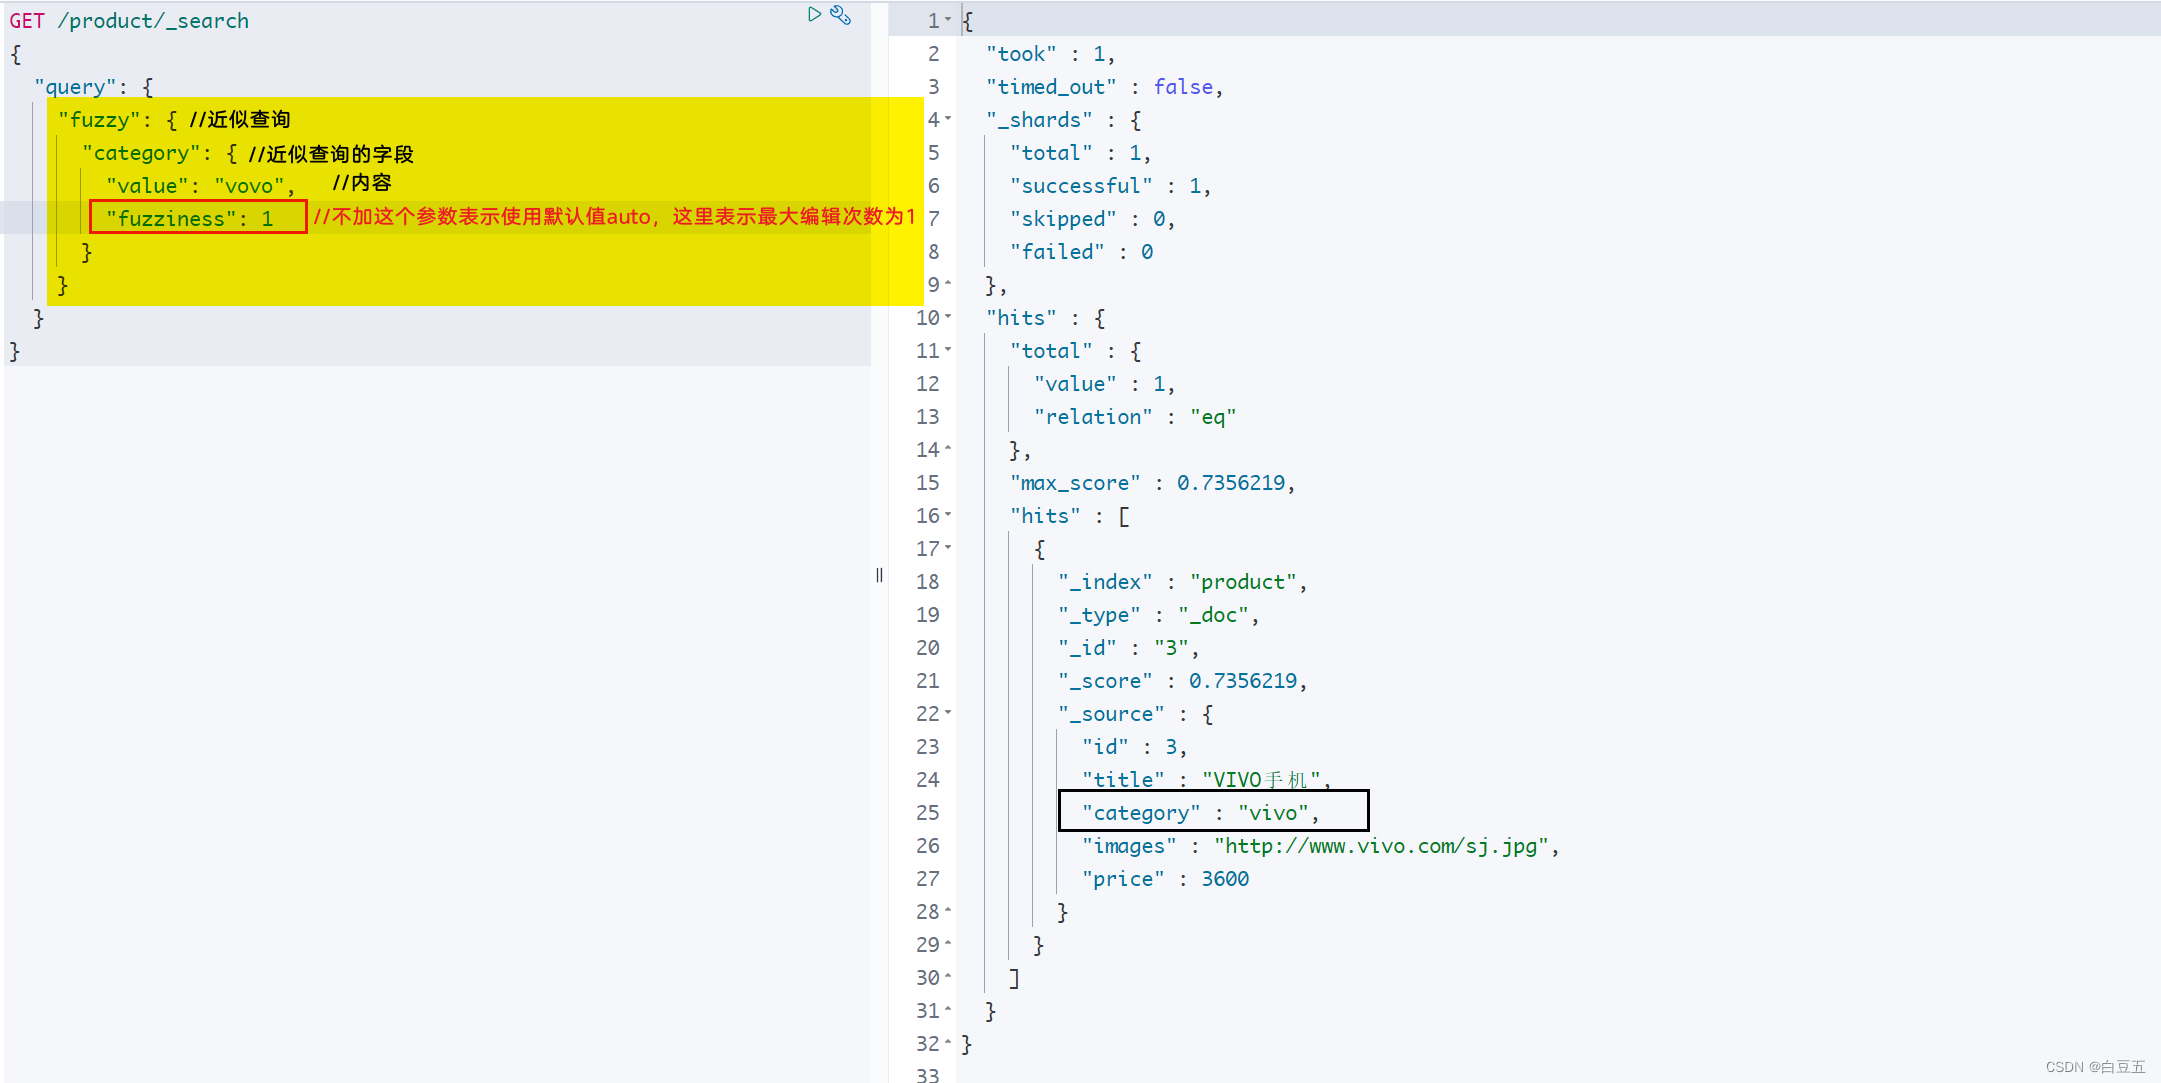Click the "relation" : "eq" line
The image size is (2161, 1083).
[x=1135, y=417]
